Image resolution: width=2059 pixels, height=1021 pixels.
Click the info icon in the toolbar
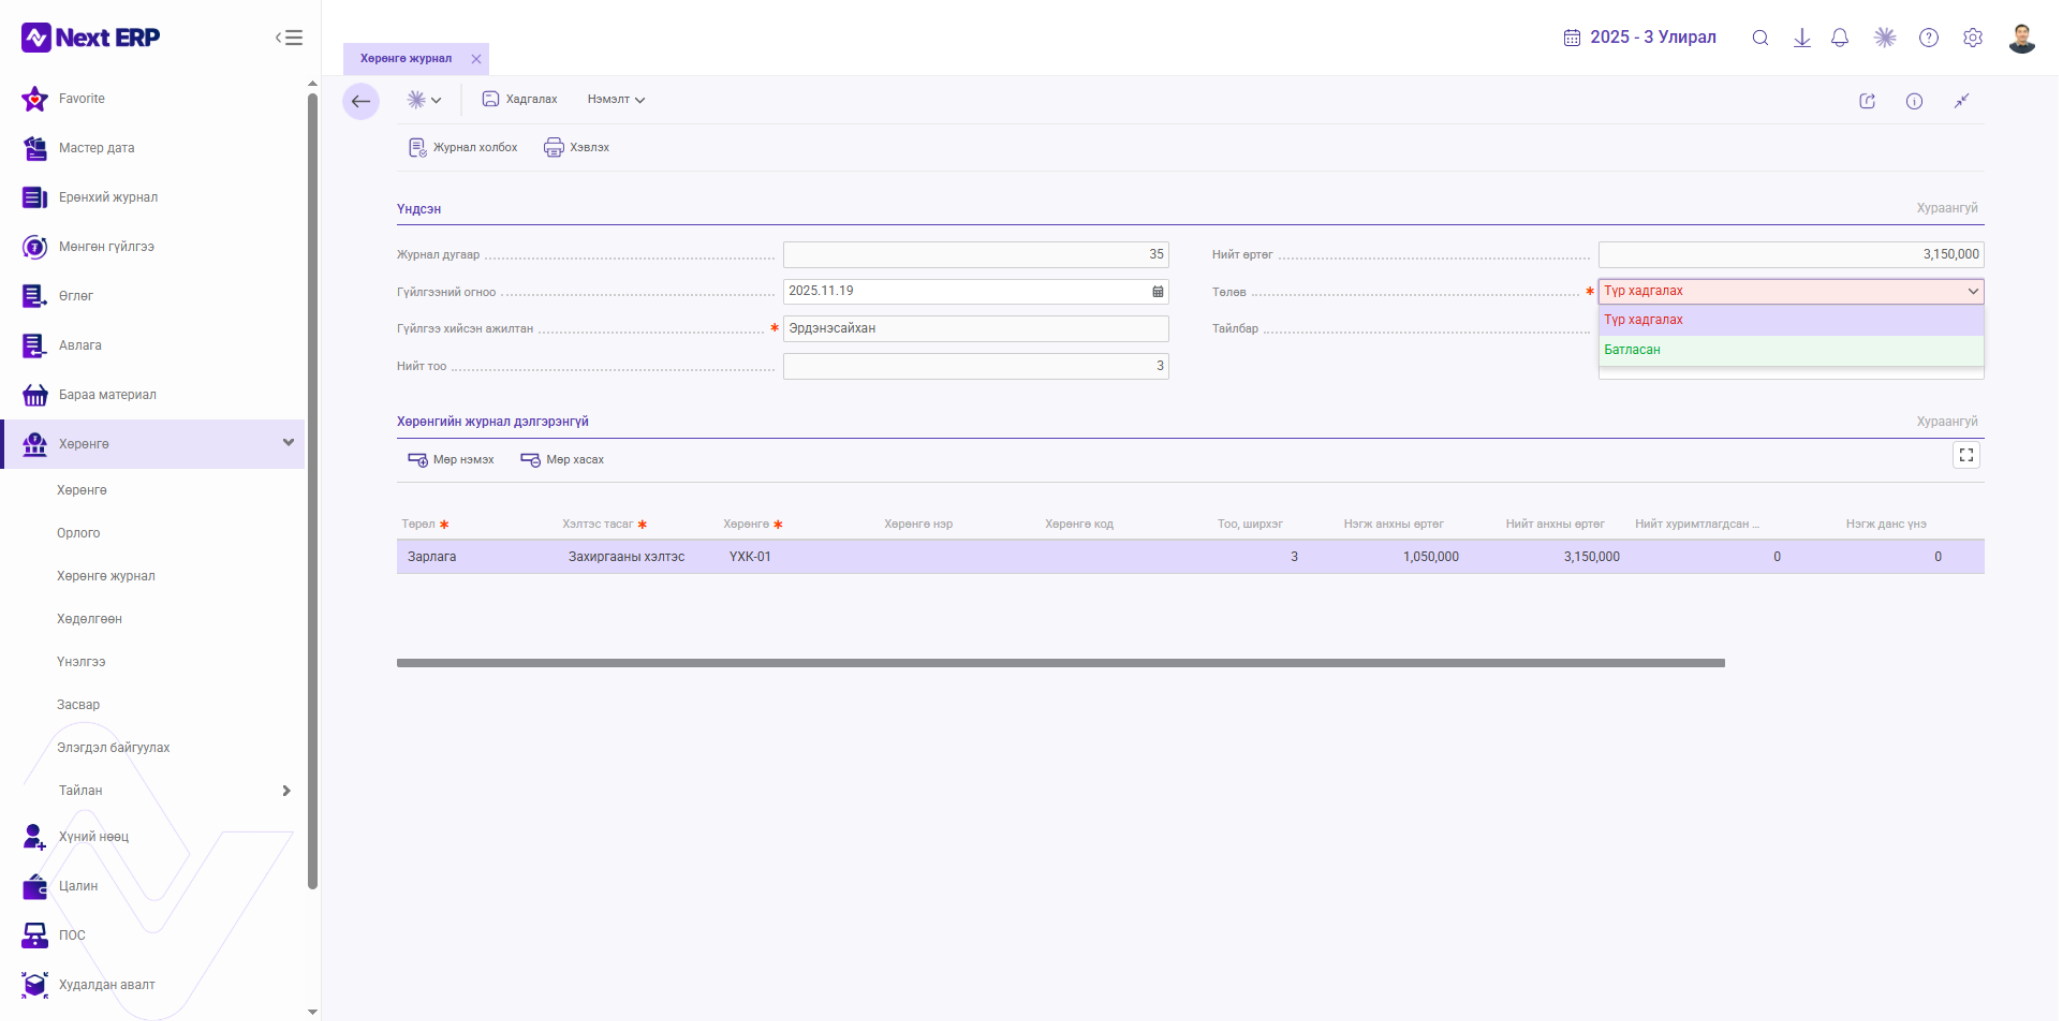1914,101
